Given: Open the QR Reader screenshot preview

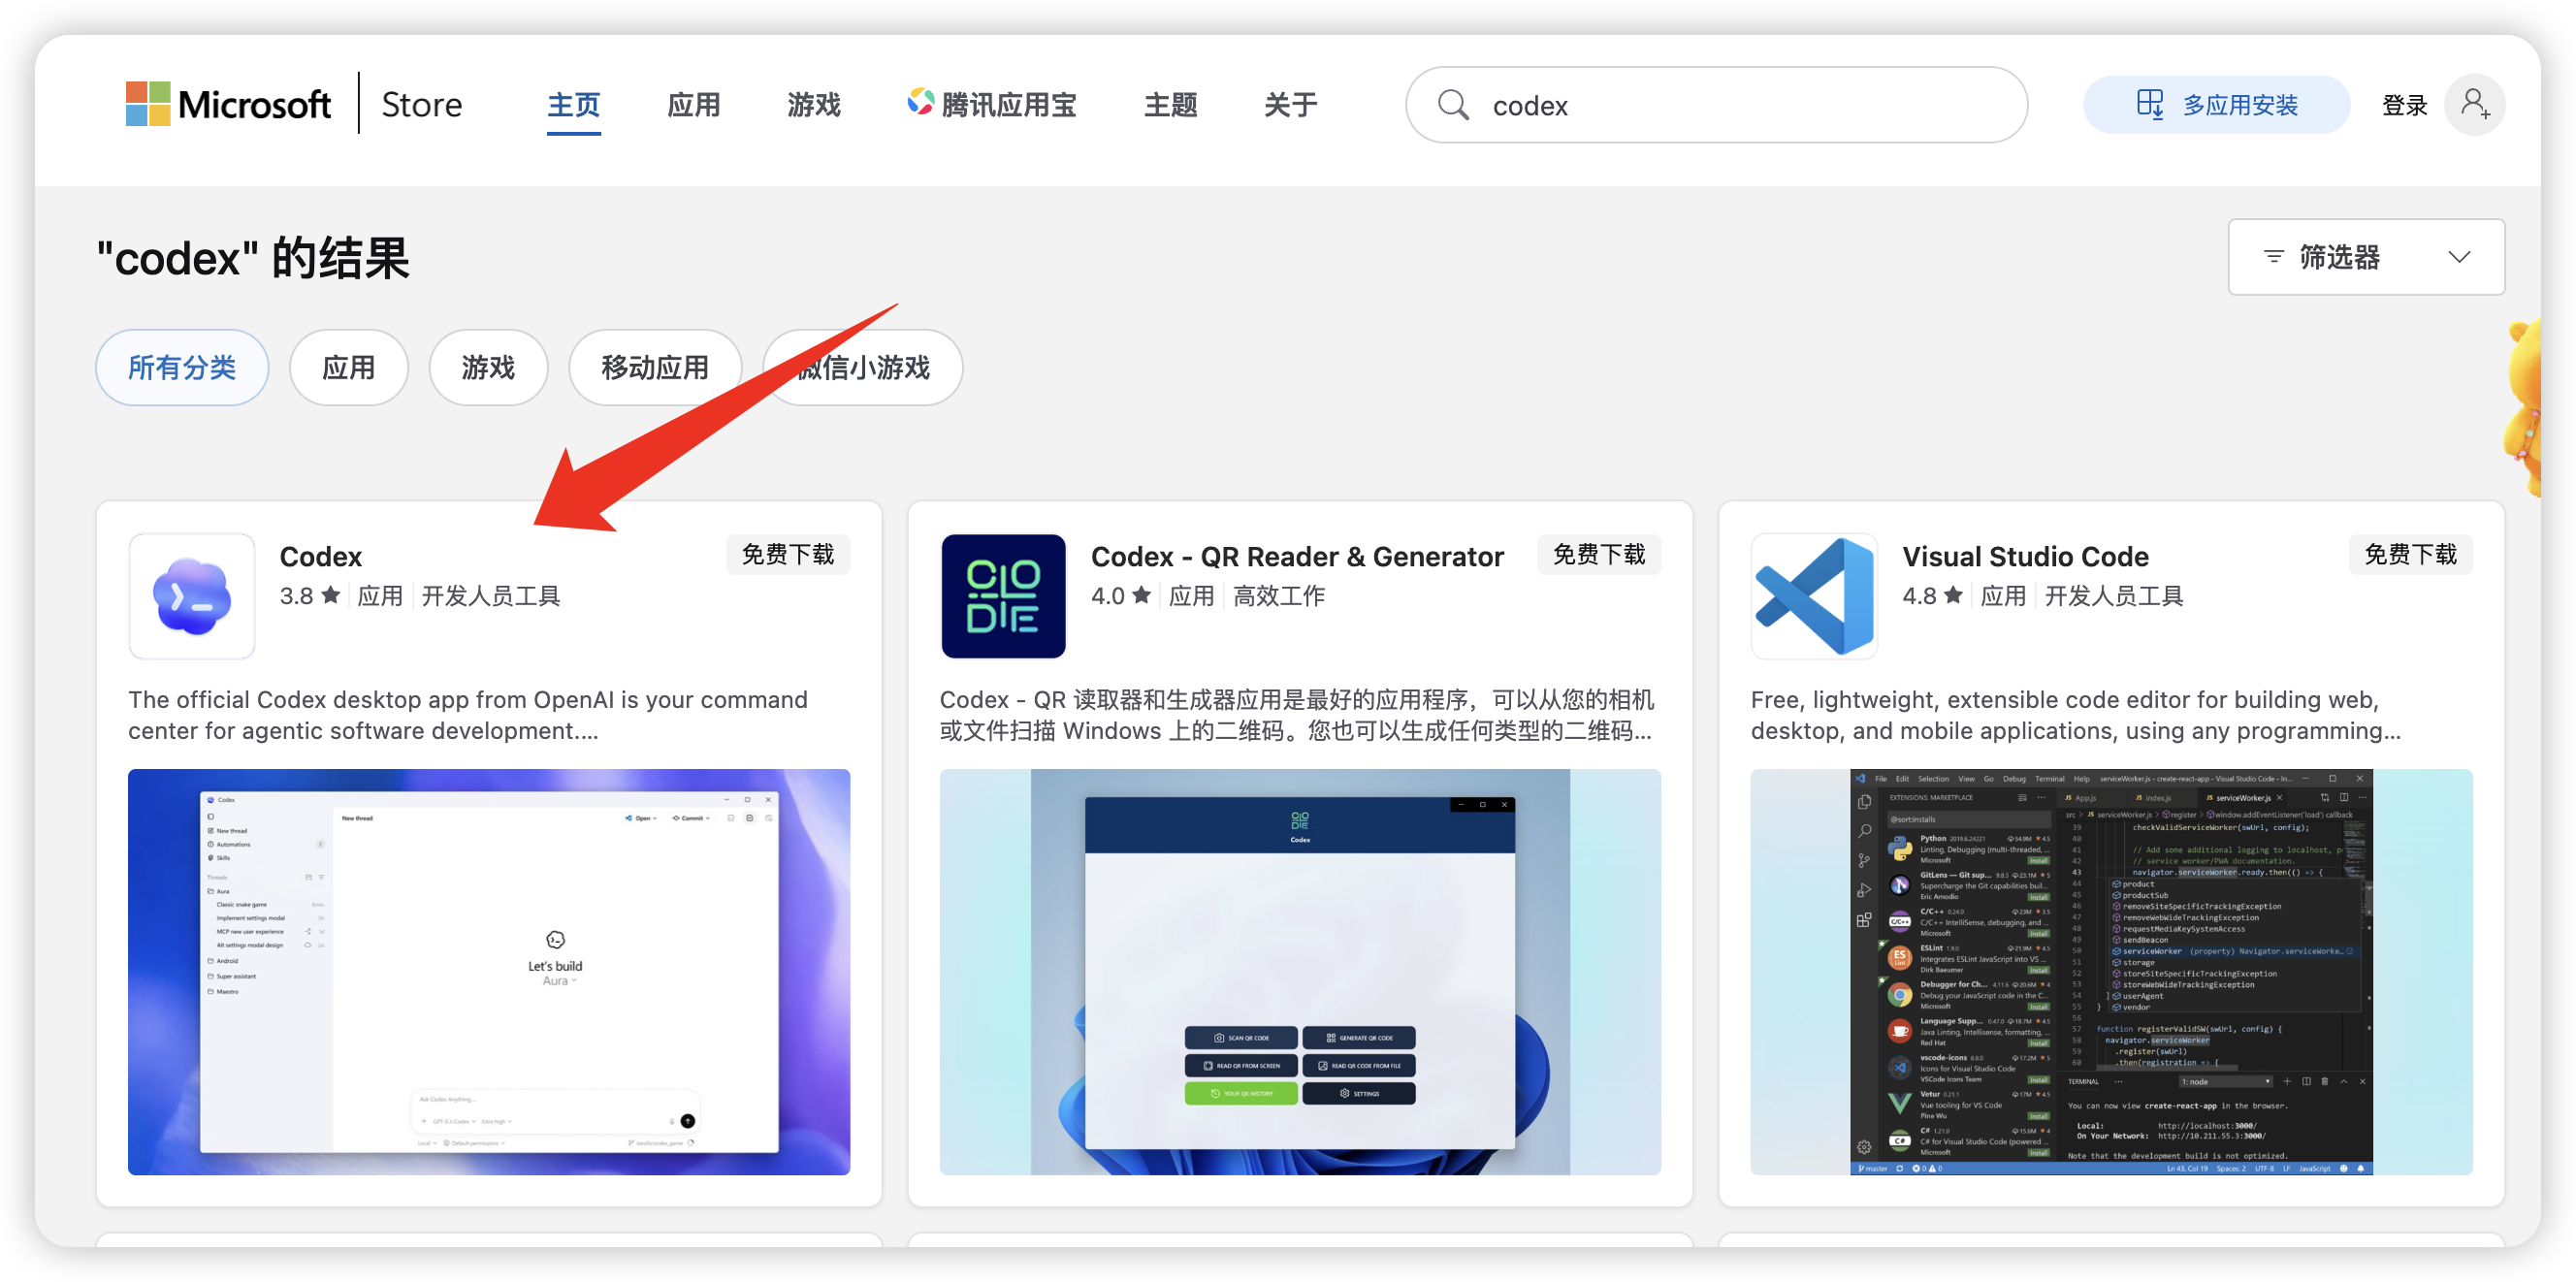Looking at the screenshot, I should coord(1300,972).
